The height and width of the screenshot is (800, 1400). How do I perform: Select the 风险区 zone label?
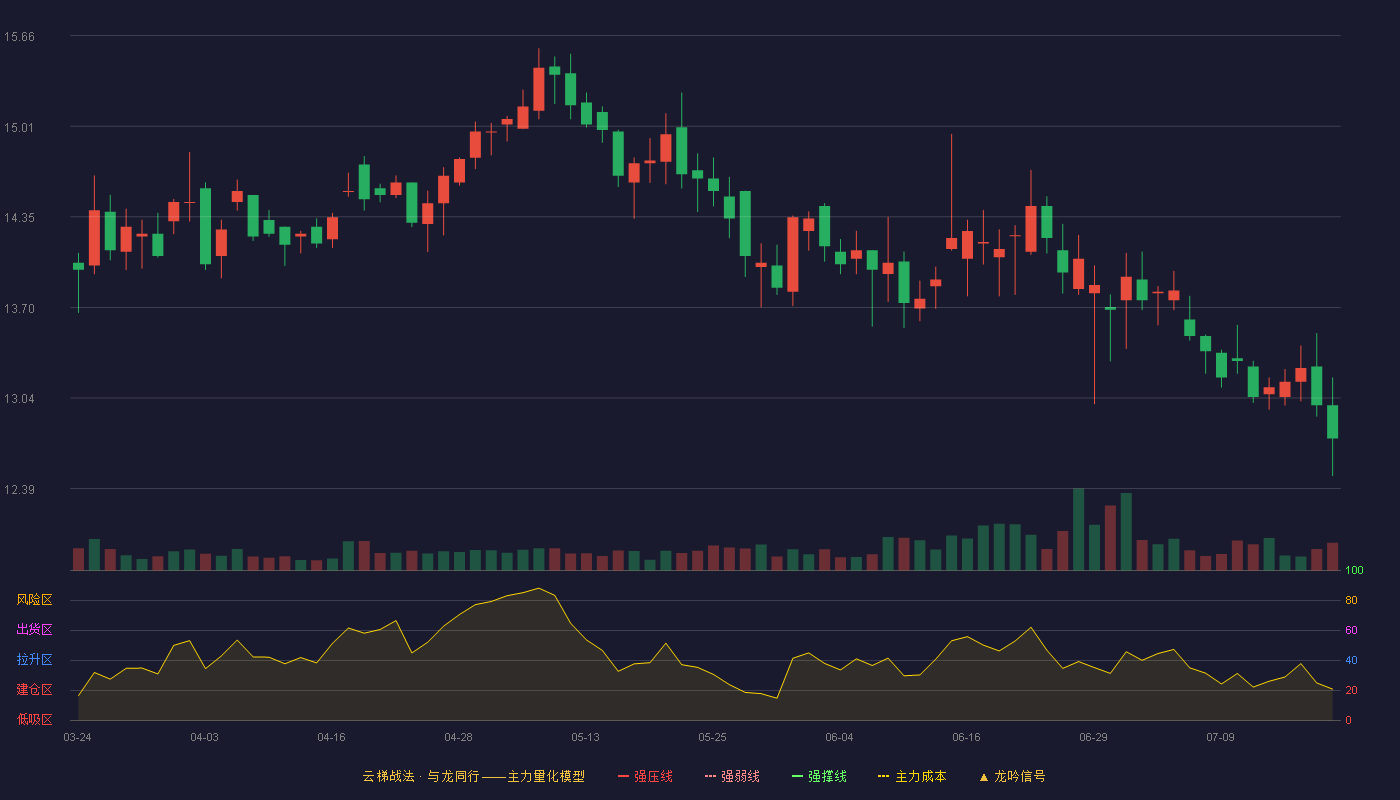(x=34, y=600)
